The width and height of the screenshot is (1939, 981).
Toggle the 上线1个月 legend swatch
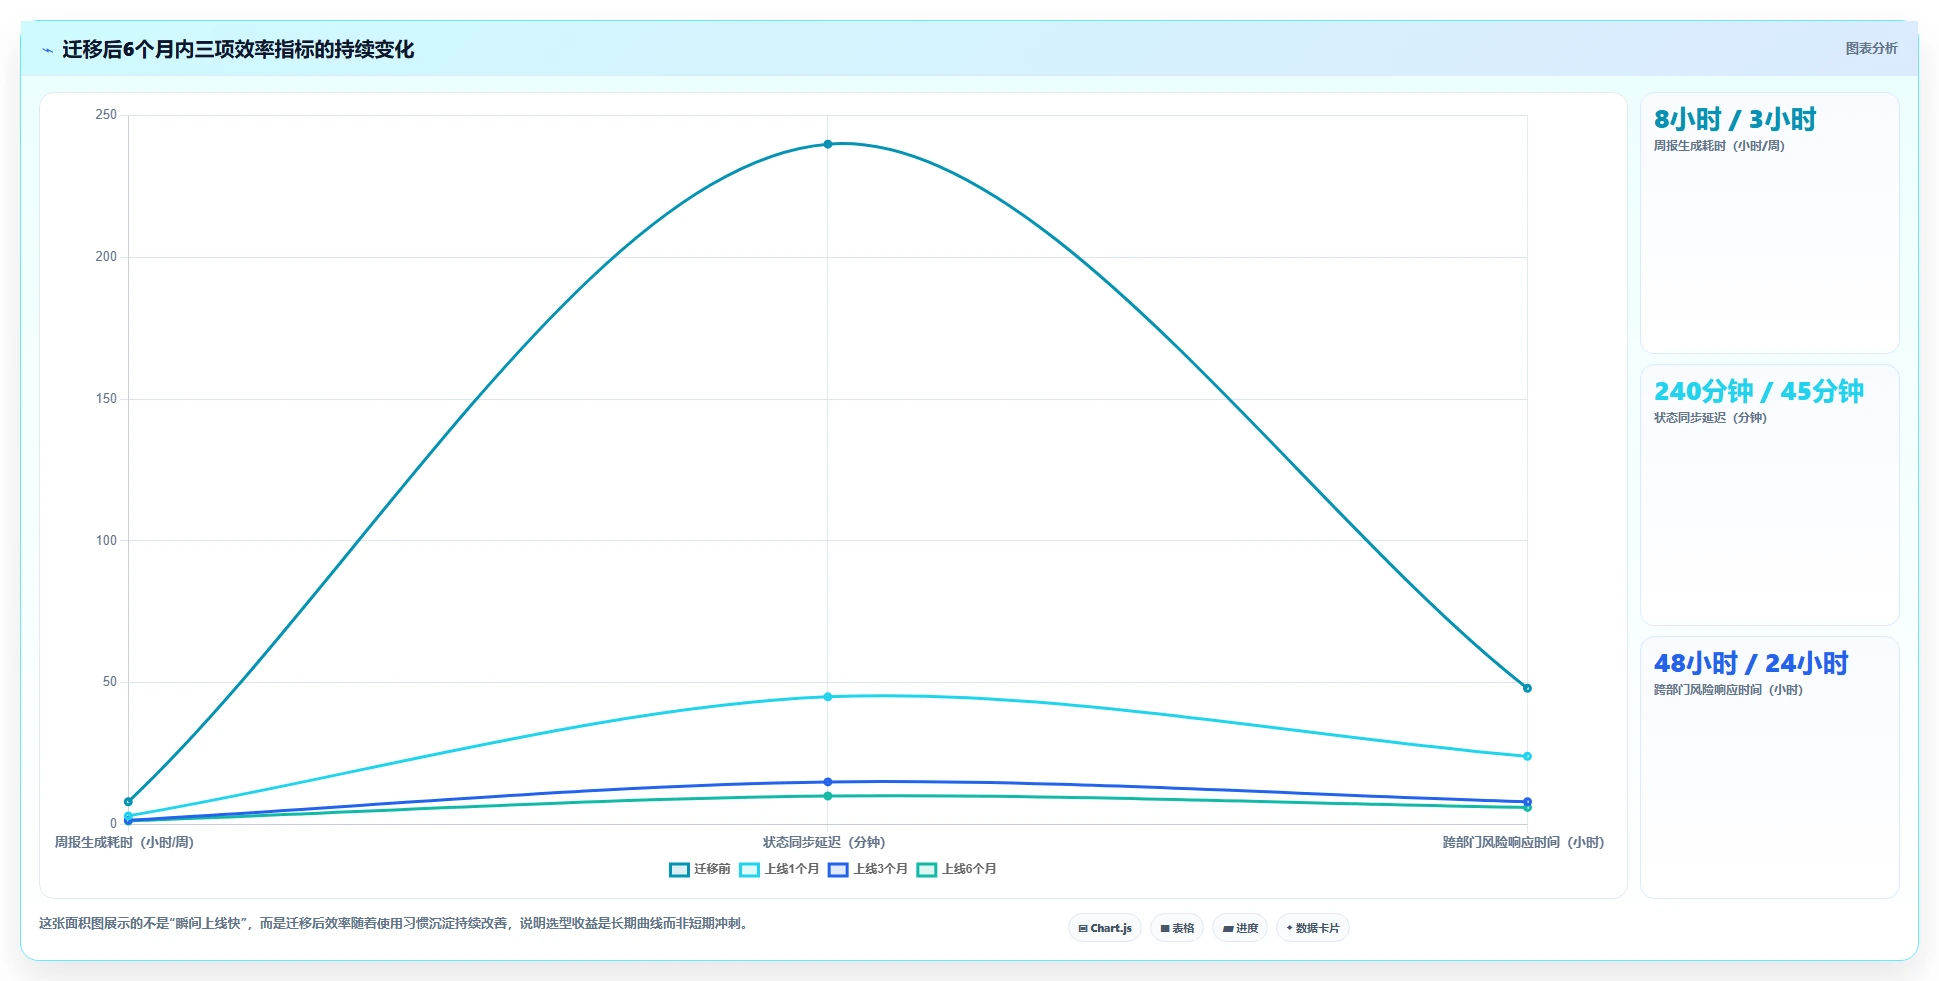pos(749,869)
